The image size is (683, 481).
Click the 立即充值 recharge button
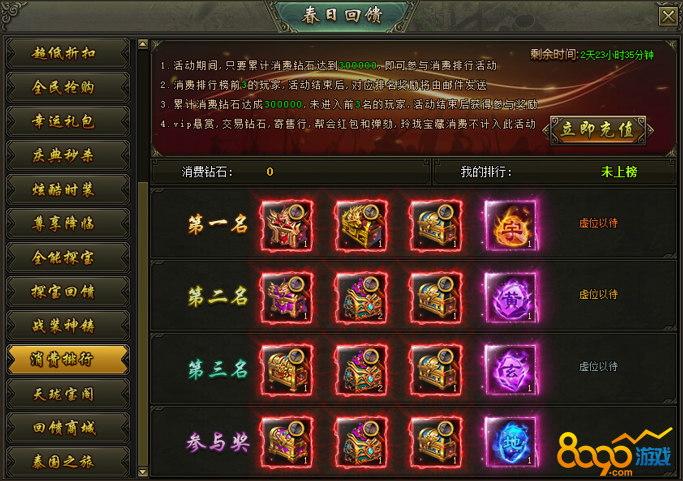point(598,130)
